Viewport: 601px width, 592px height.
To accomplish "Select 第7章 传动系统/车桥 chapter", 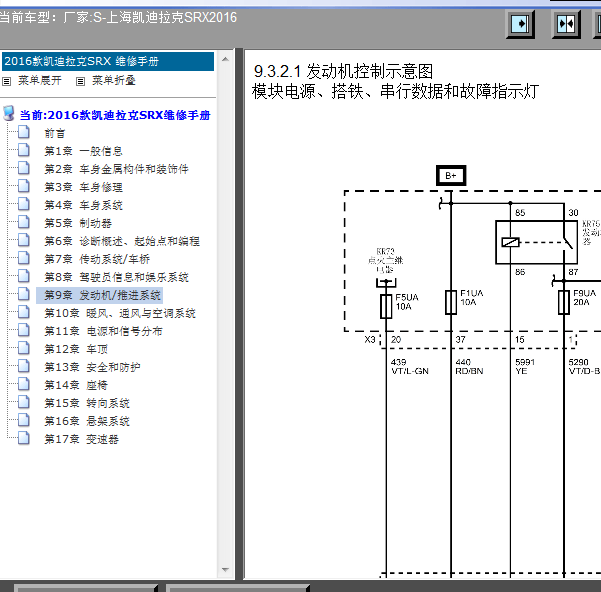I will [97, 259].
